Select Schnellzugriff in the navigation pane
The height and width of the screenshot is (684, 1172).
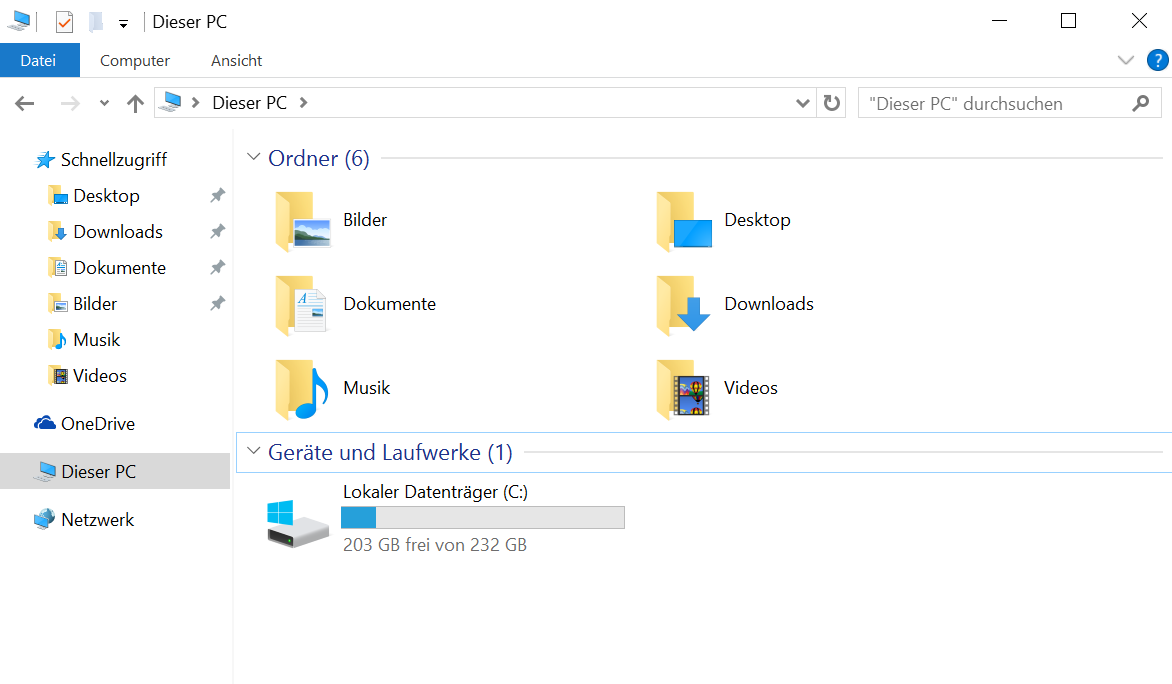[114, 160]
